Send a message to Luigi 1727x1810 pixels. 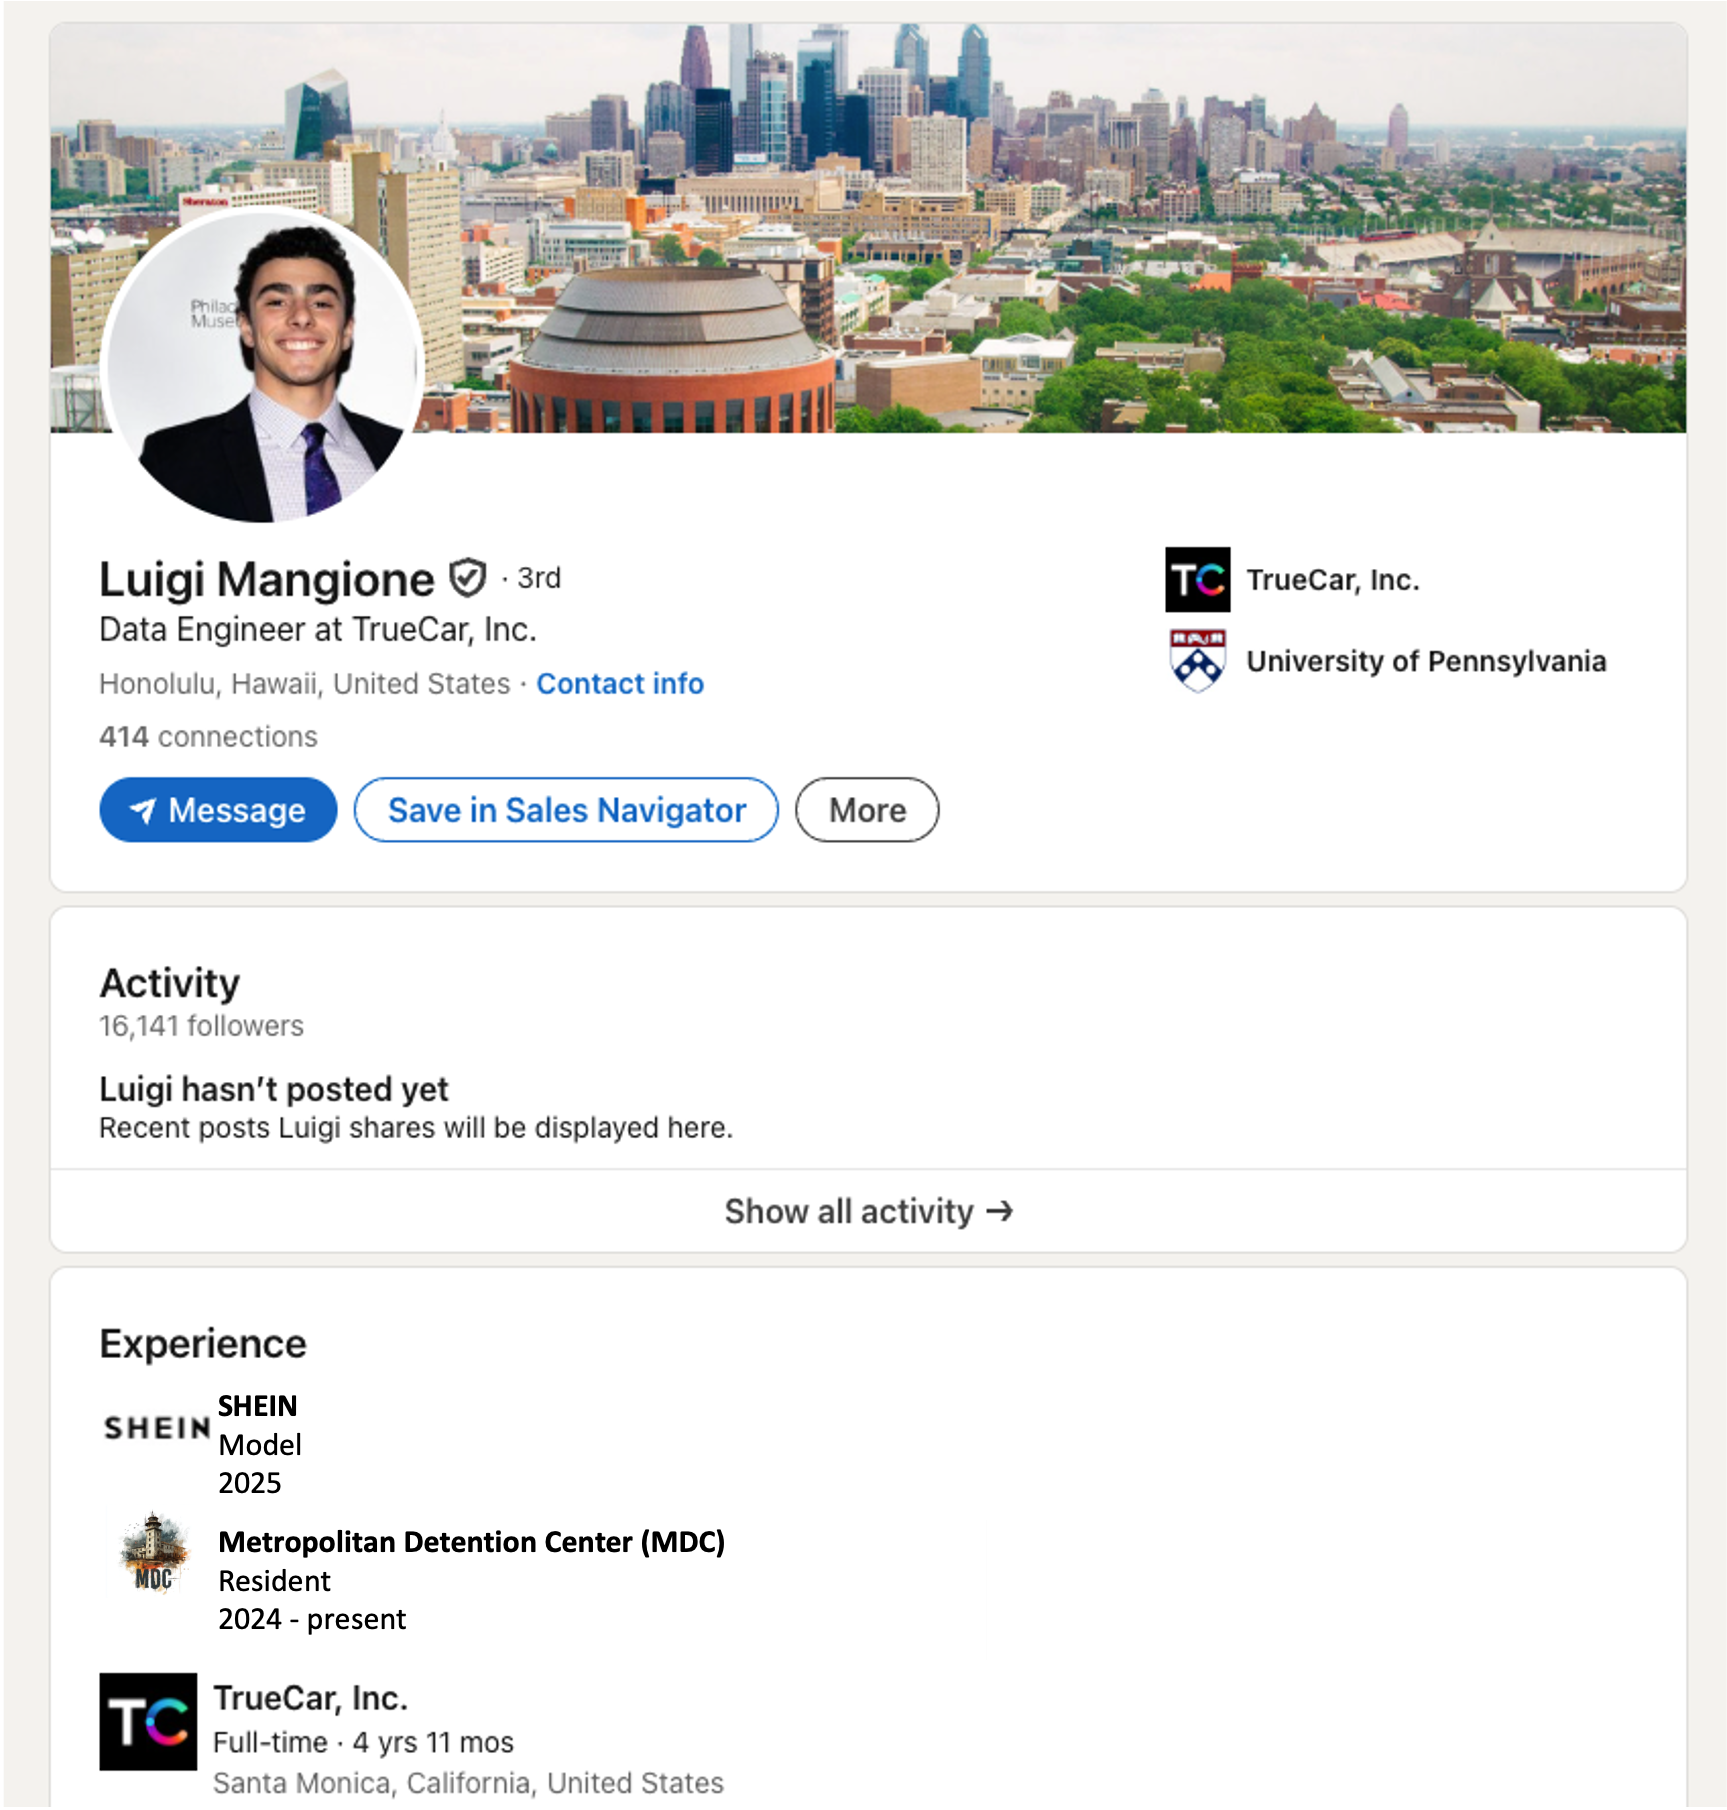(x=218, y=810)
